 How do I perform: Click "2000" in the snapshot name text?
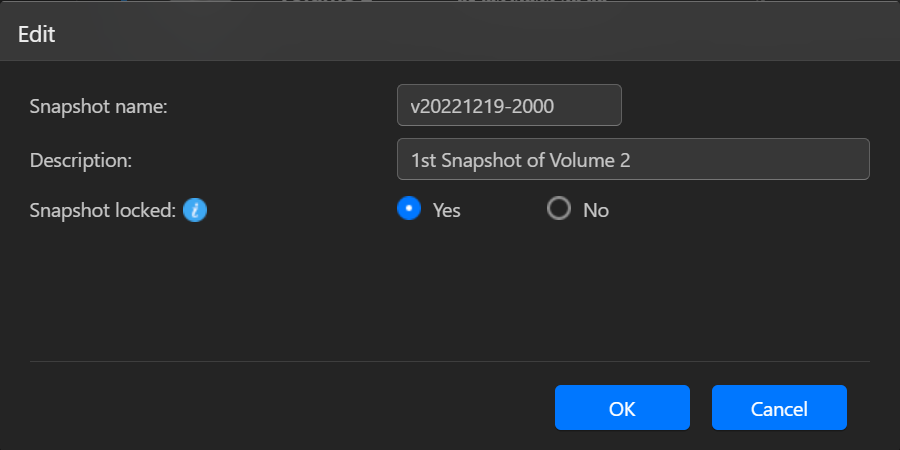[534, 105]
